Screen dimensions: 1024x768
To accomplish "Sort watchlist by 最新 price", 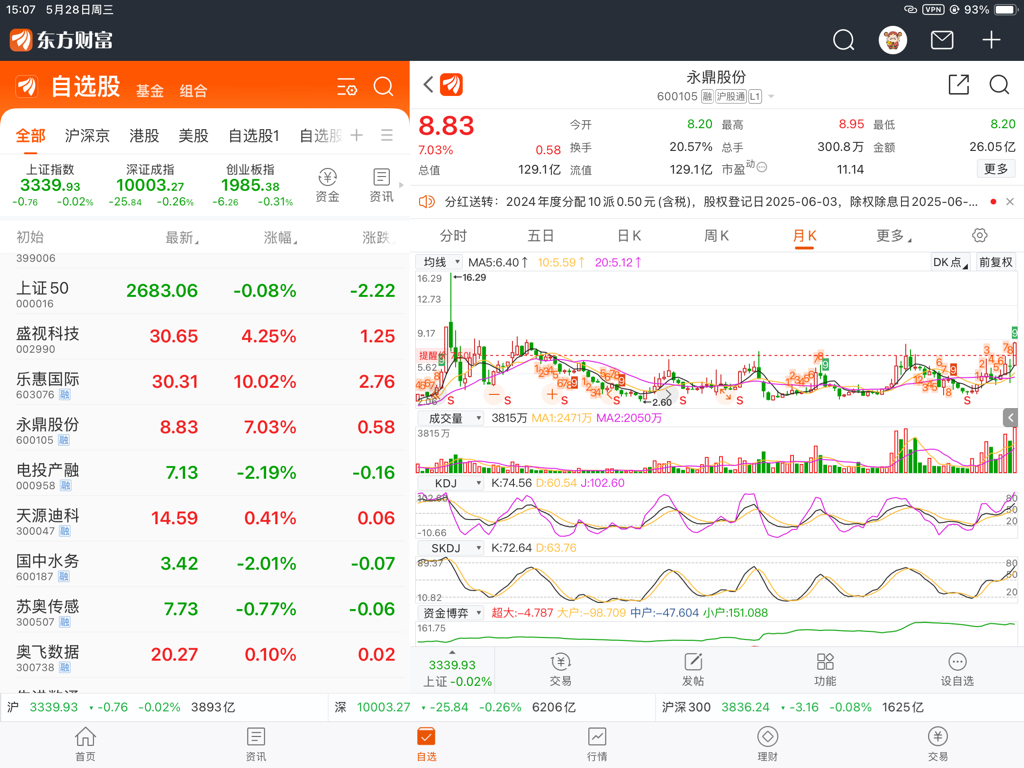I will (182, 238).
